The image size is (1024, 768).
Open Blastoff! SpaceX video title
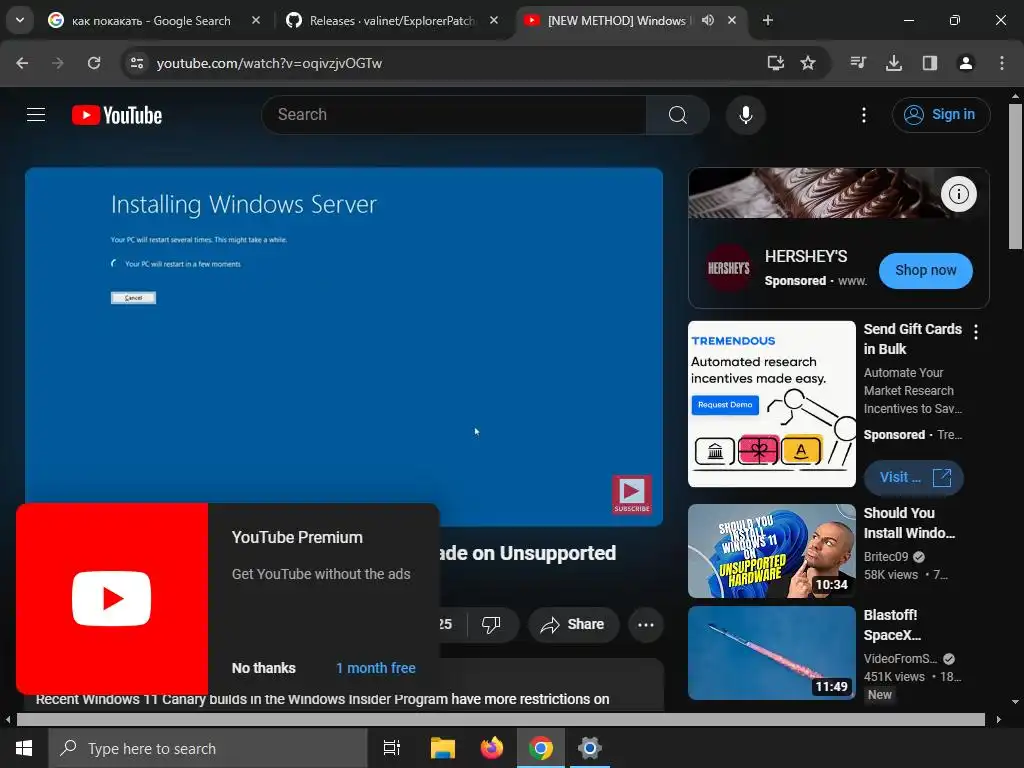pos(892,625)
